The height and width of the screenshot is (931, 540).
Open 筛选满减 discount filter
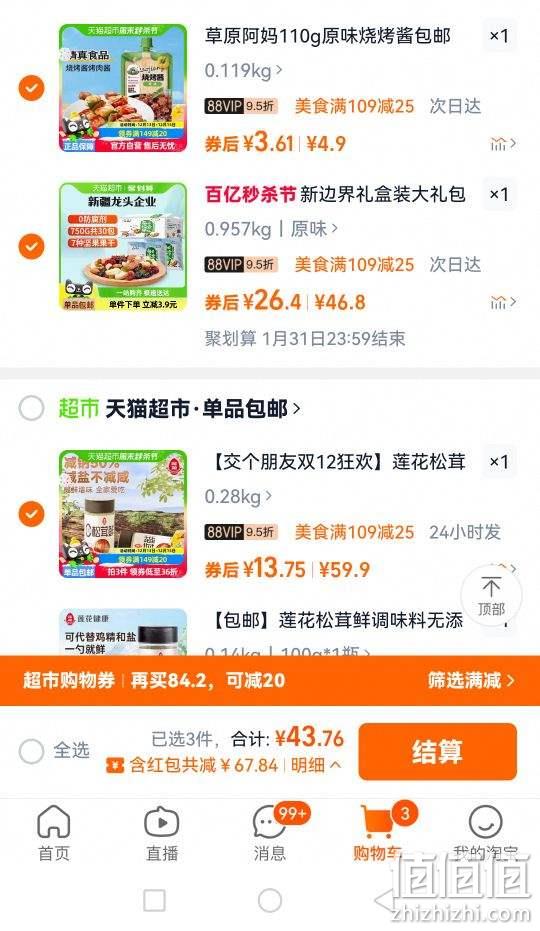point(470,680)
